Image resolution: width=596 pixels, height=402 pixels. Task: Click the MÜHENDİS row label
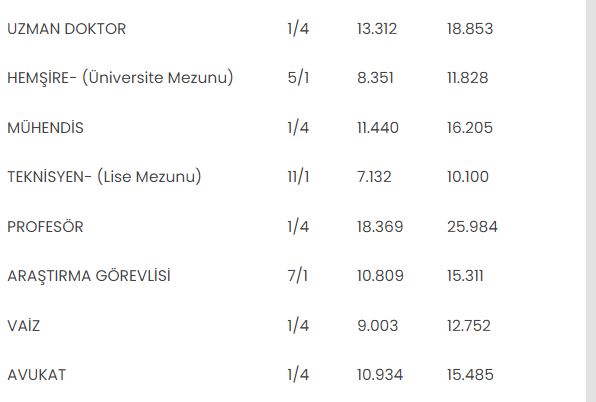click(x=45, y=128)
